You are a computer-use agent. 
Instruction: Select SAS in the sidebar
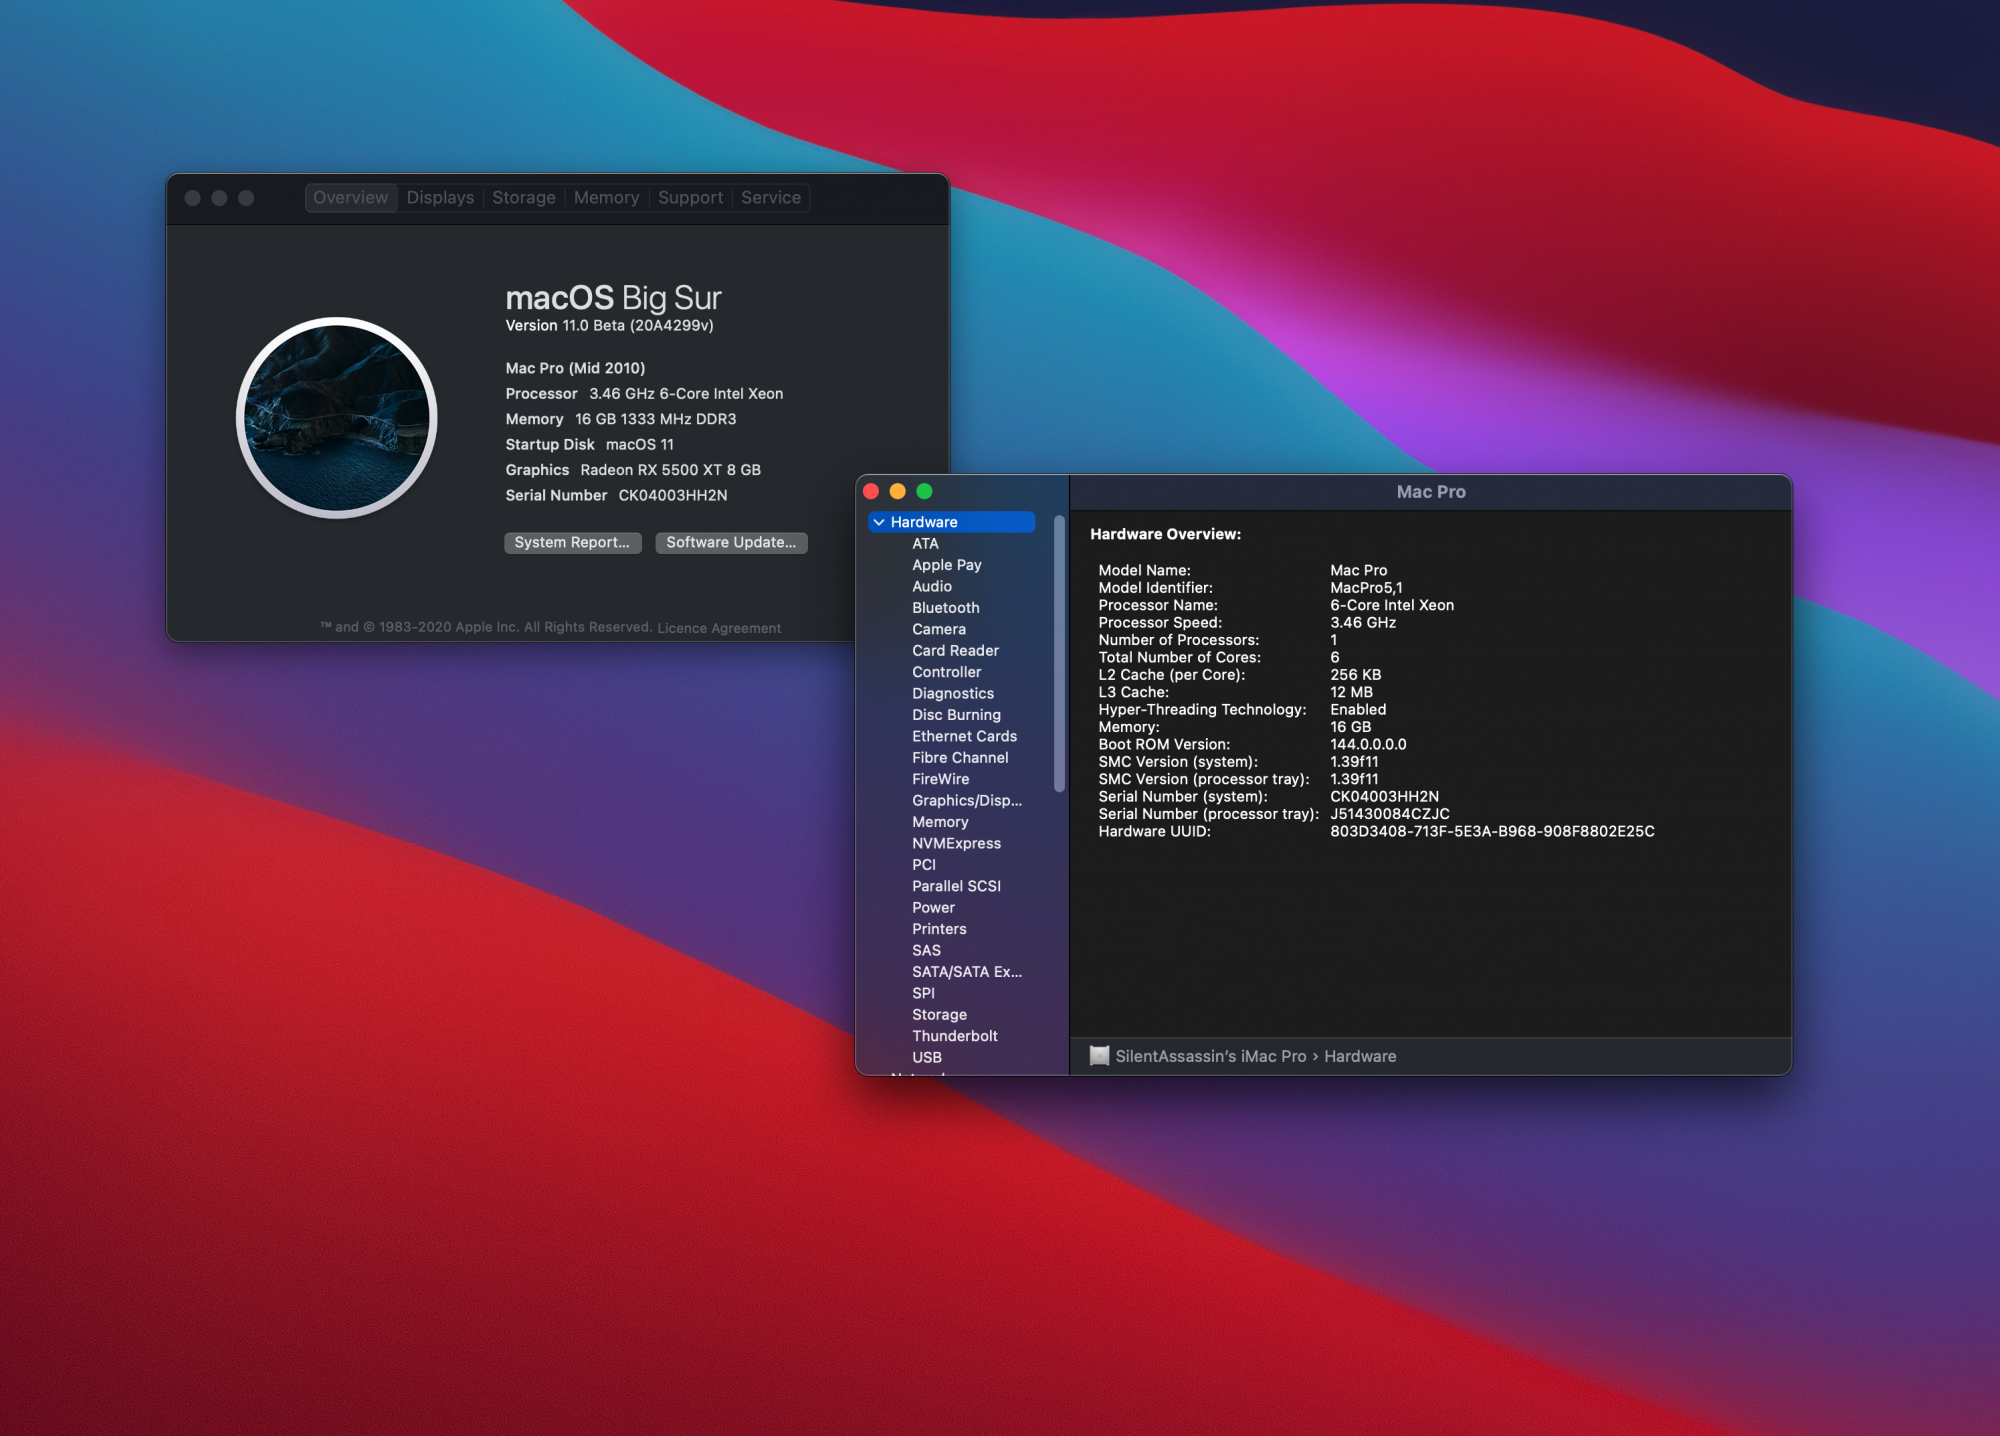(x=926, y=951)
